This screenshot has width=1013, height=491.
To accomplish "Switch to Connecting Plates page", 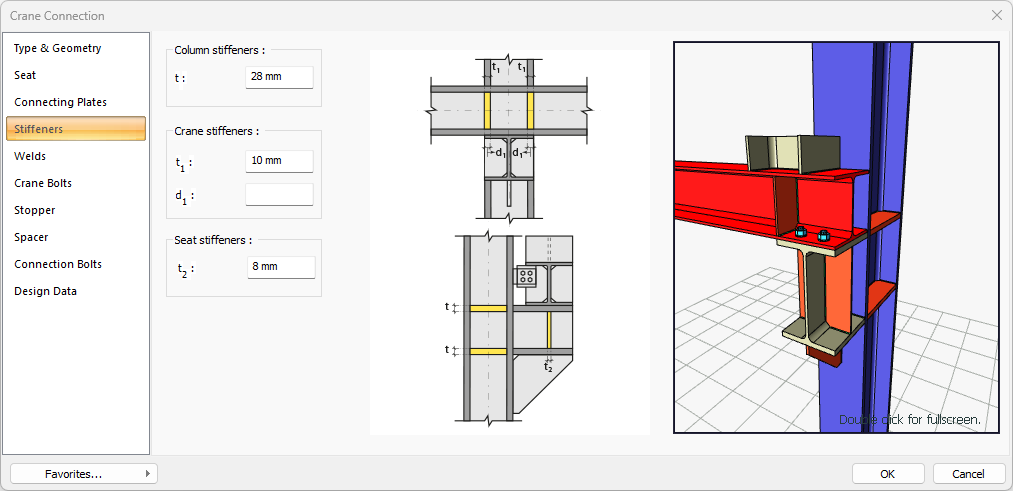I will (x=60, y=102).
